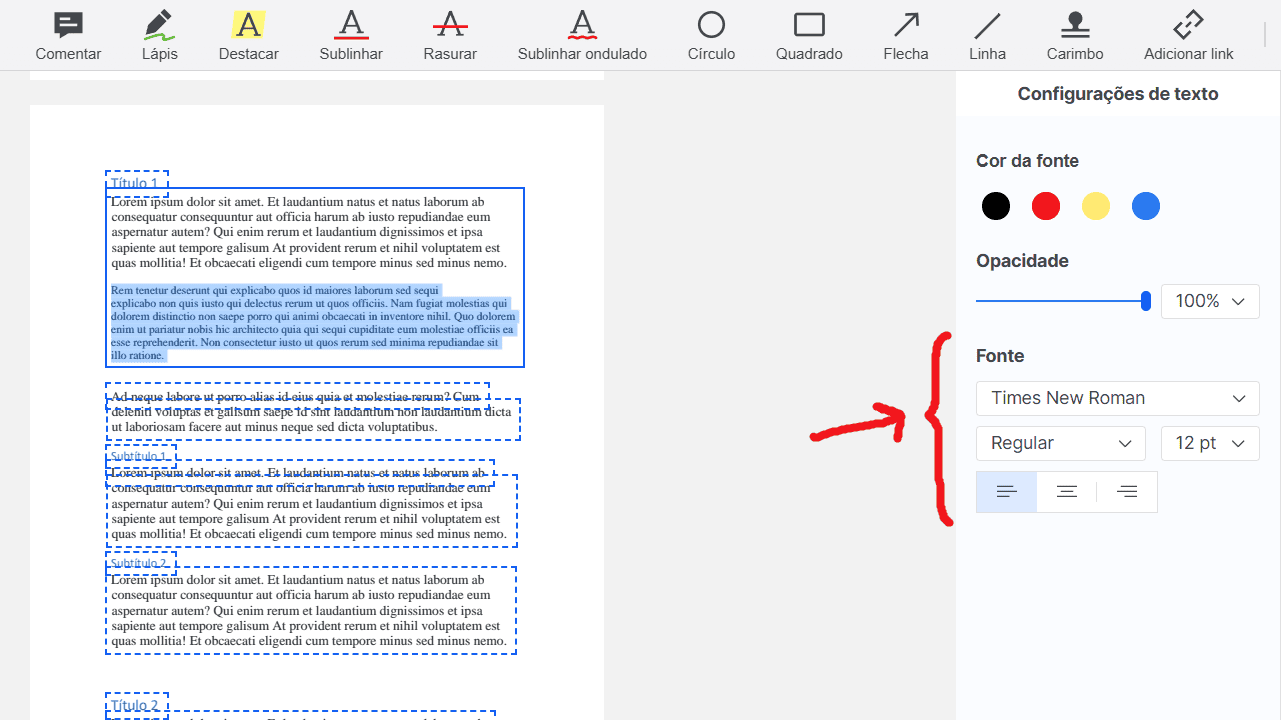This screenshot has width=1281, height=720.
Task: Choose the red font color swatch
Action: click(1046, 207)
